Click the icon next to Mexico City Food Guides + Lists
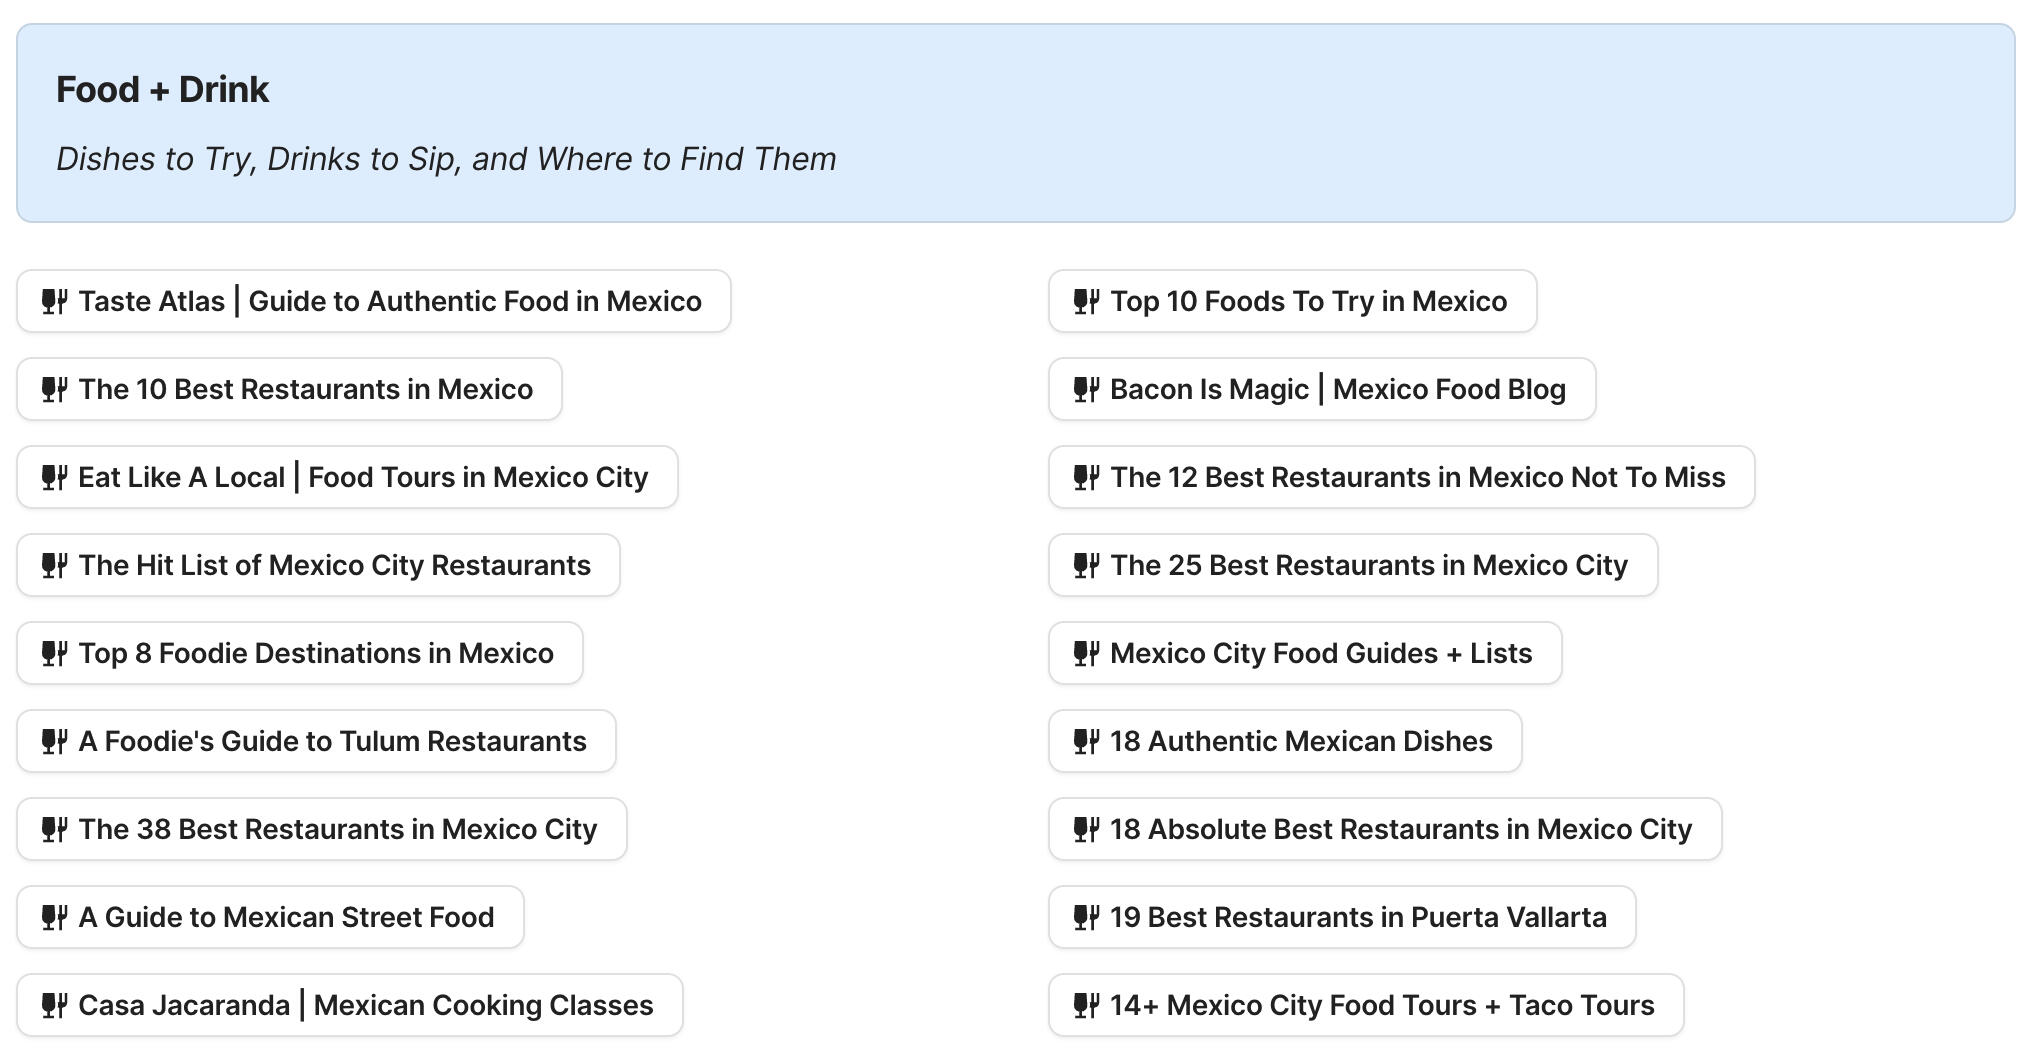2036x1050 pixels. (1087, 653)
